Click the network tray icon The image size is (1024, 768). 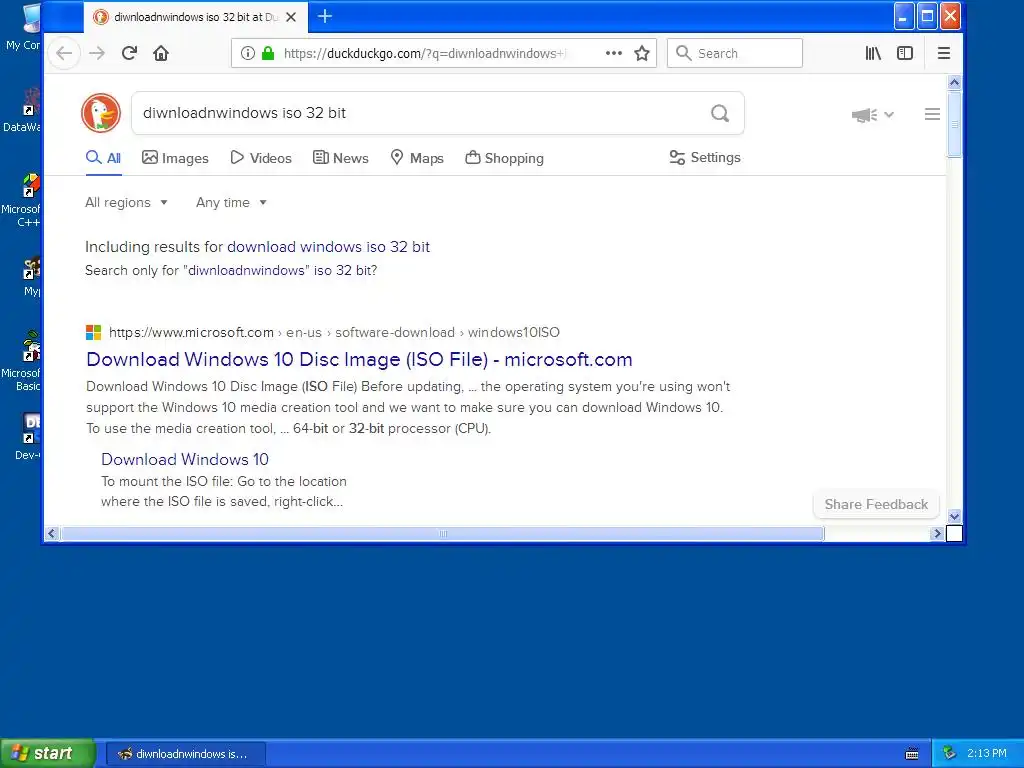[950, 753]
